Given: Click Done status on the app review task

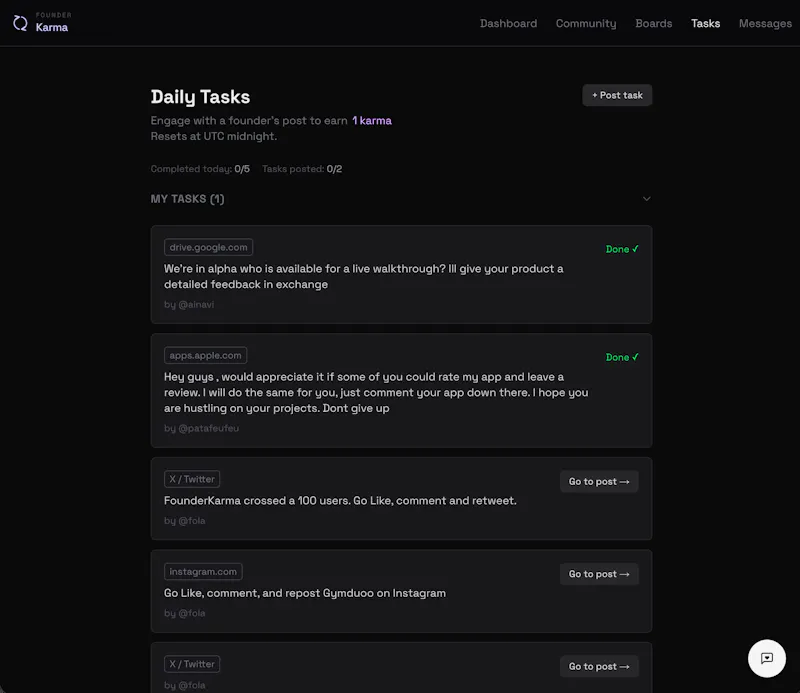Looking at the screenshot, I should coord(622,357).
